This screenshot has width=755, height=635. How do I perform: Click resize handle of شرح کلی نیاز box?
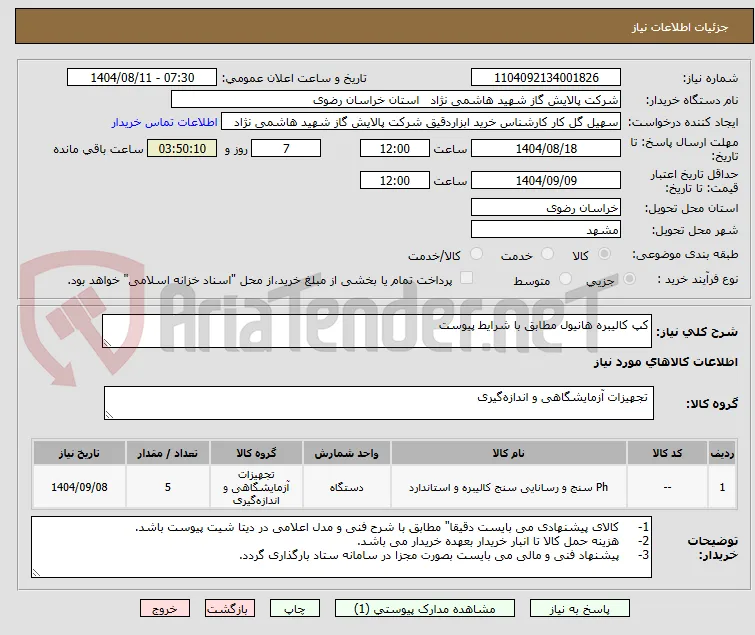(107, 343)
